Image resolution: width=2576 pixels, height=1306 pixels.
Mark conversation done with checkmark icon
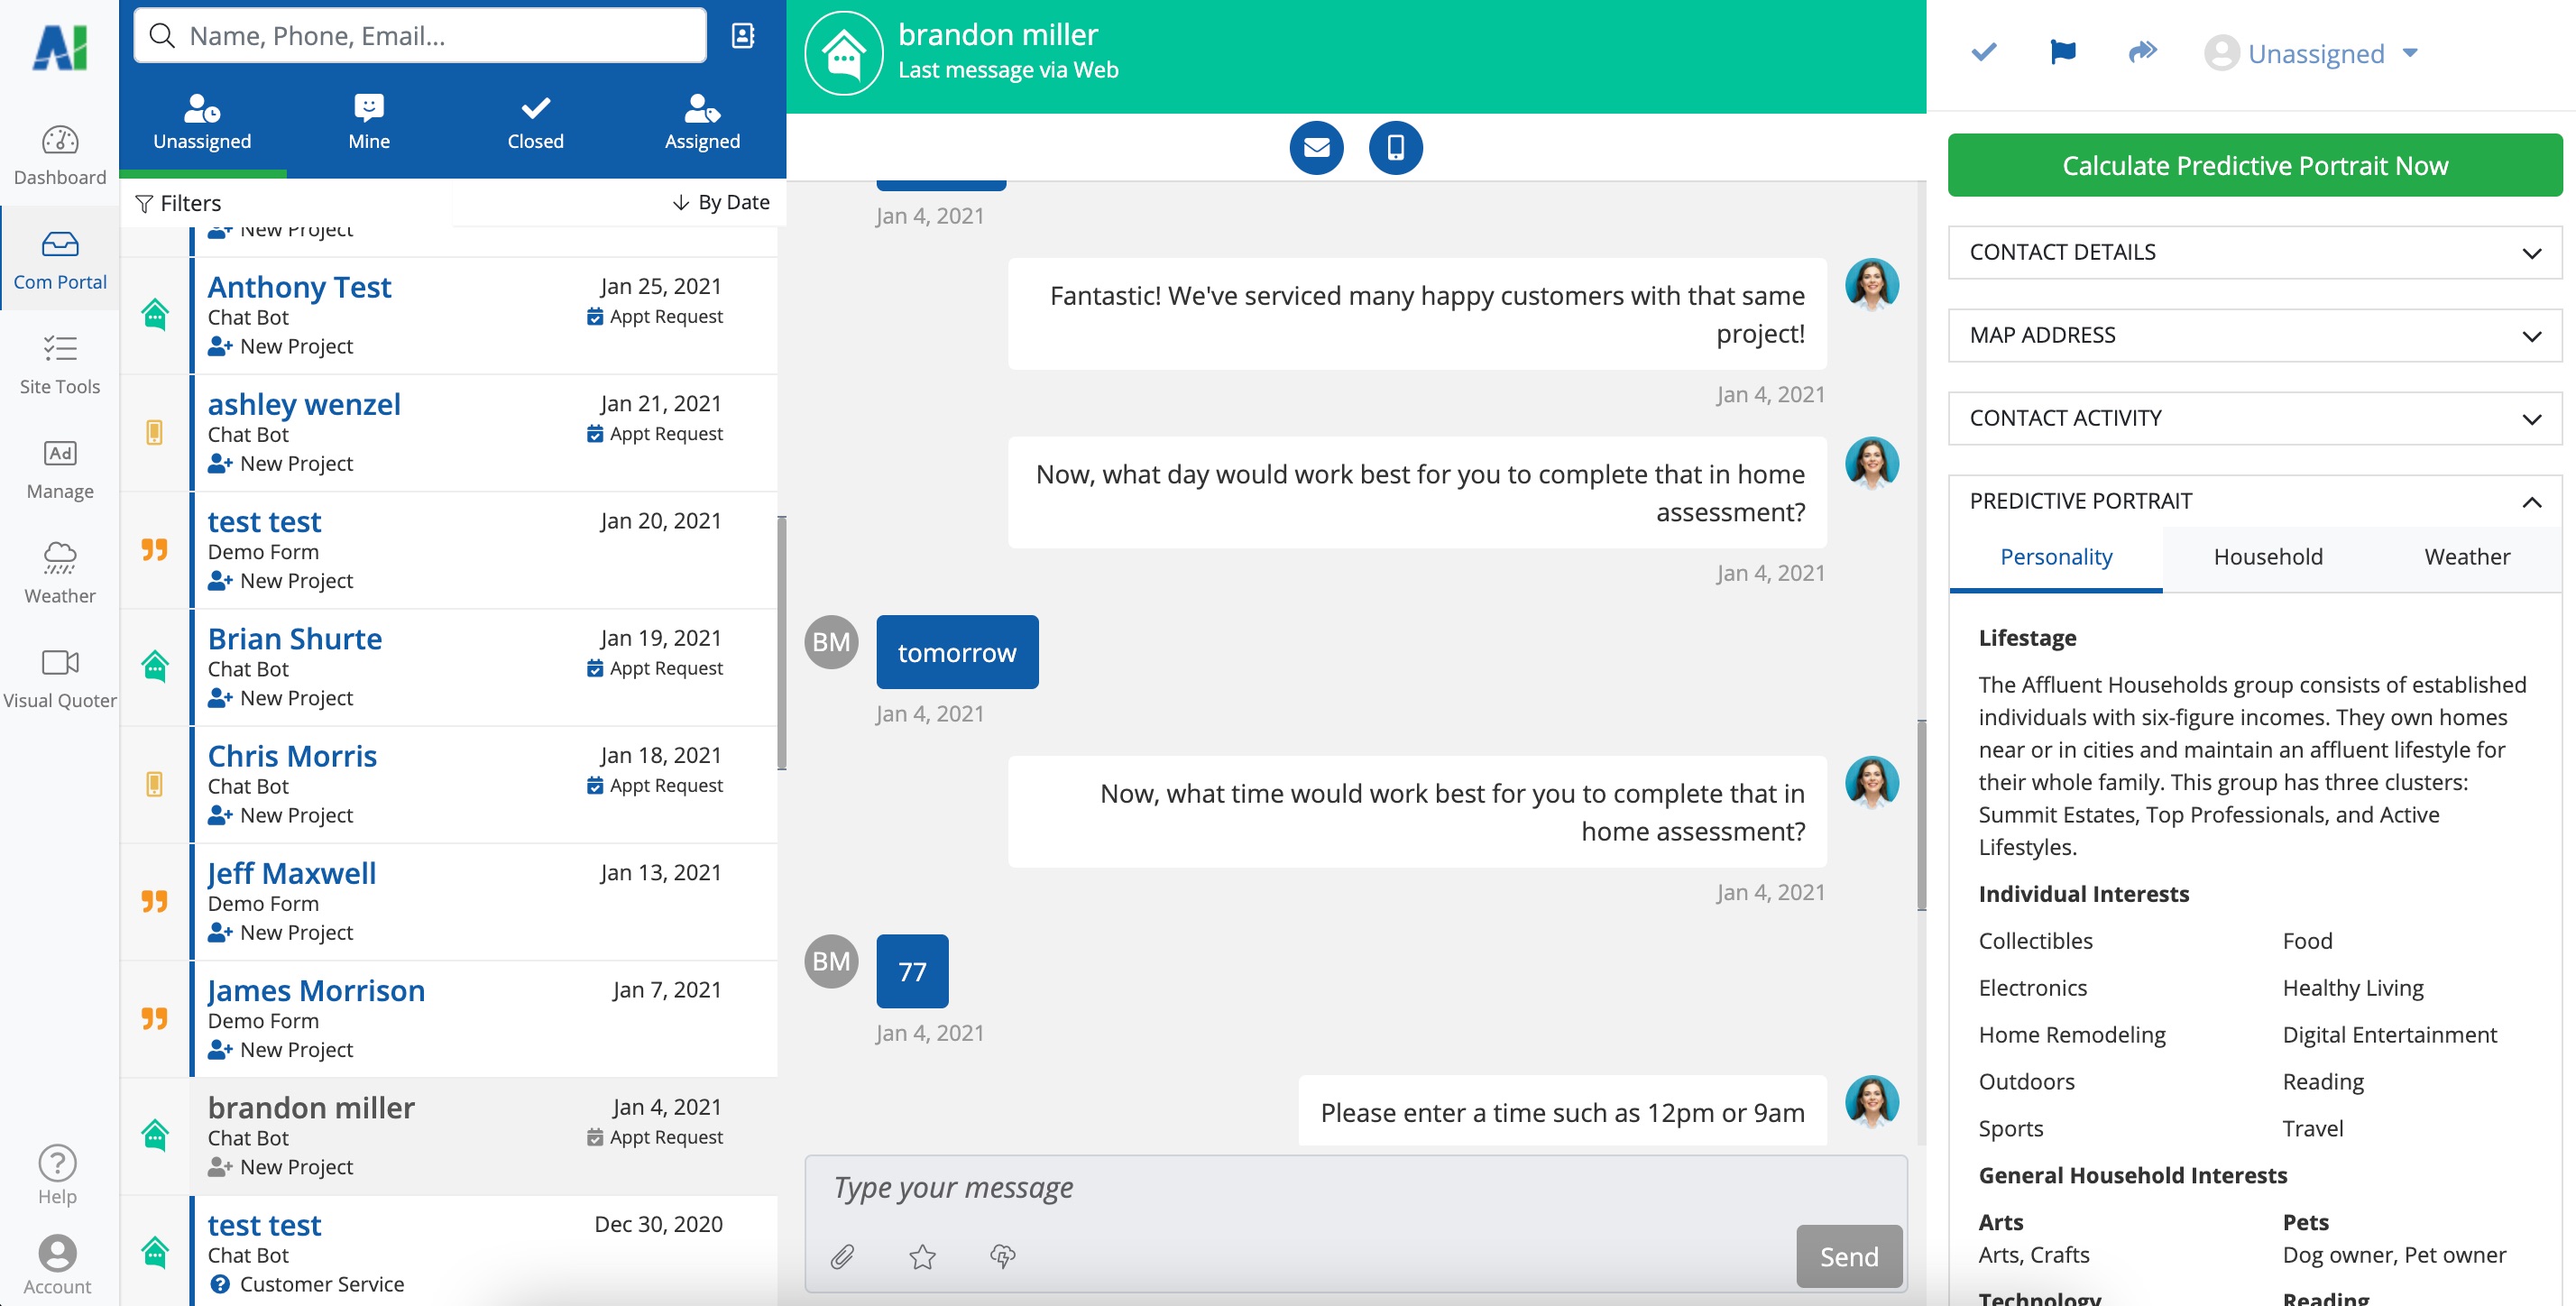click(x=1984, y=52)
